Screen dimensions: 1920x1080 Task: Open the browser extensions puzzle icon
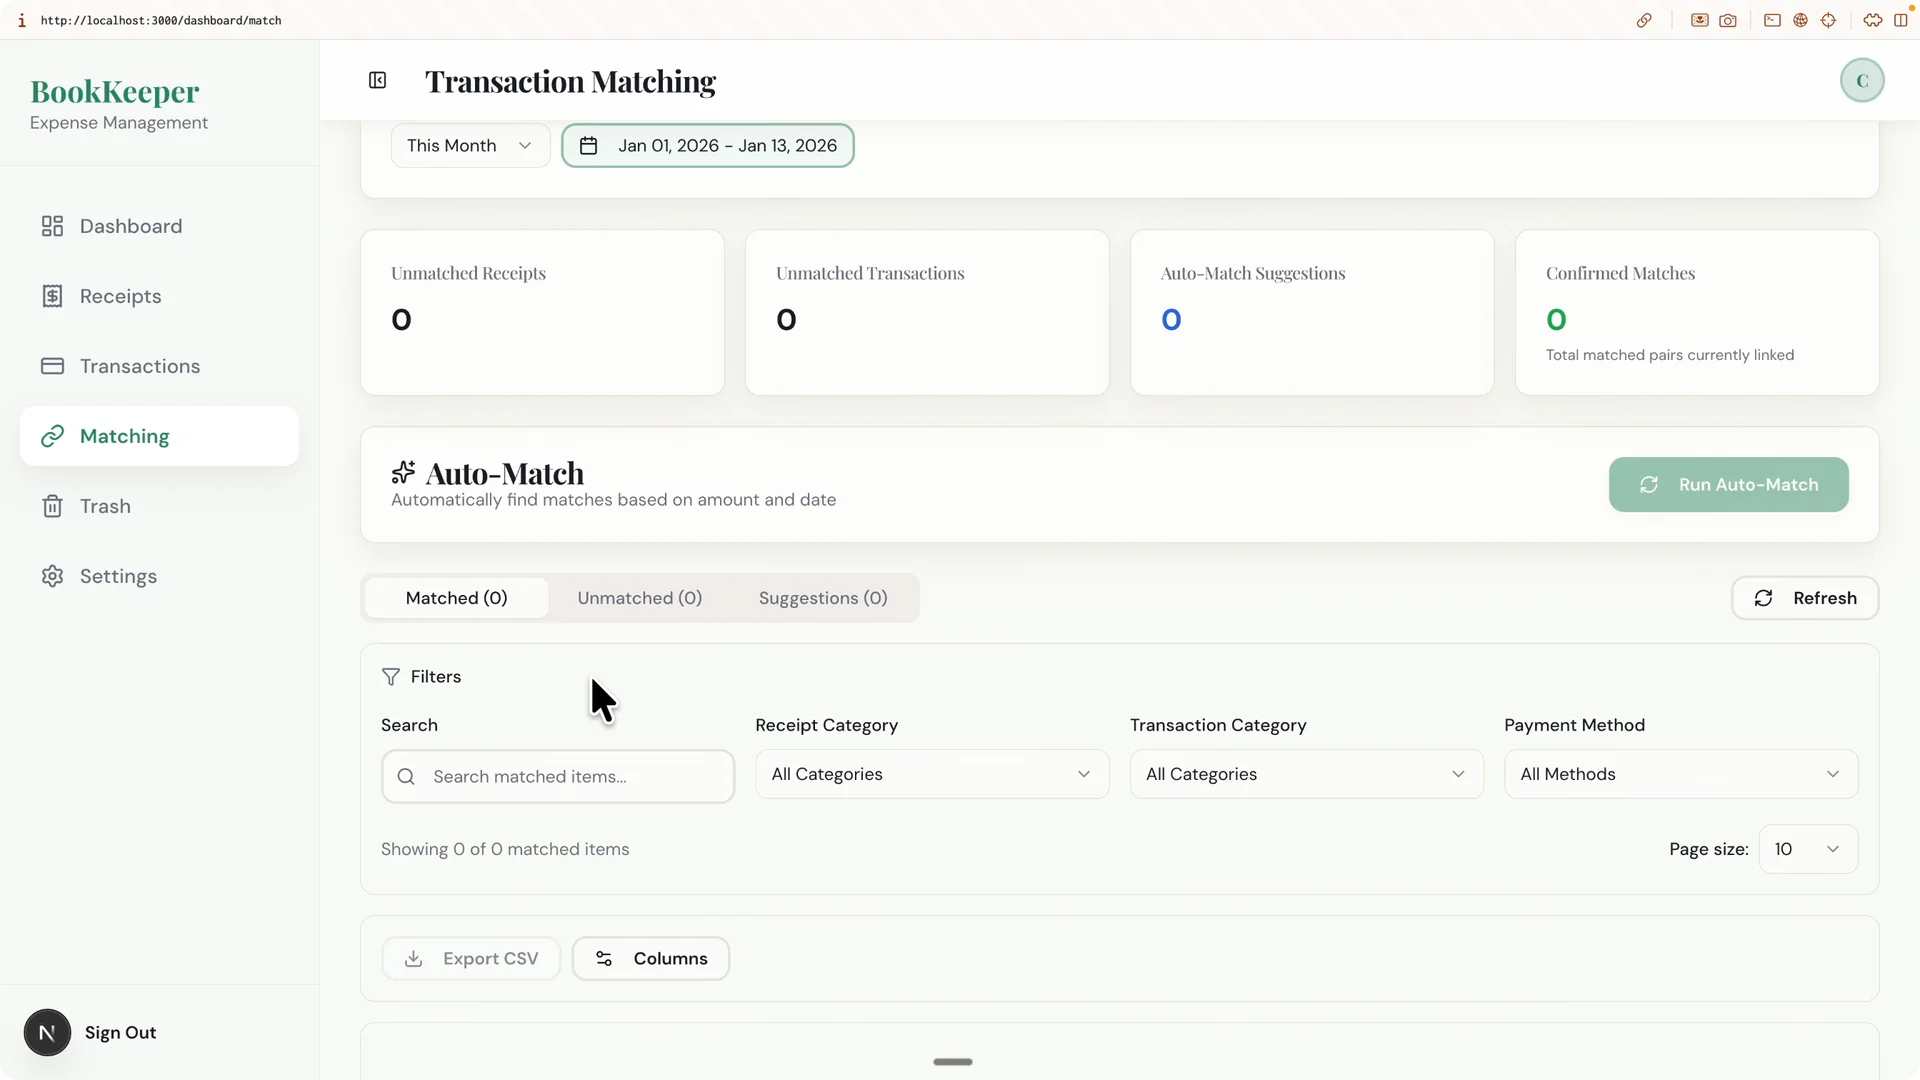[x=1872, y=20]
